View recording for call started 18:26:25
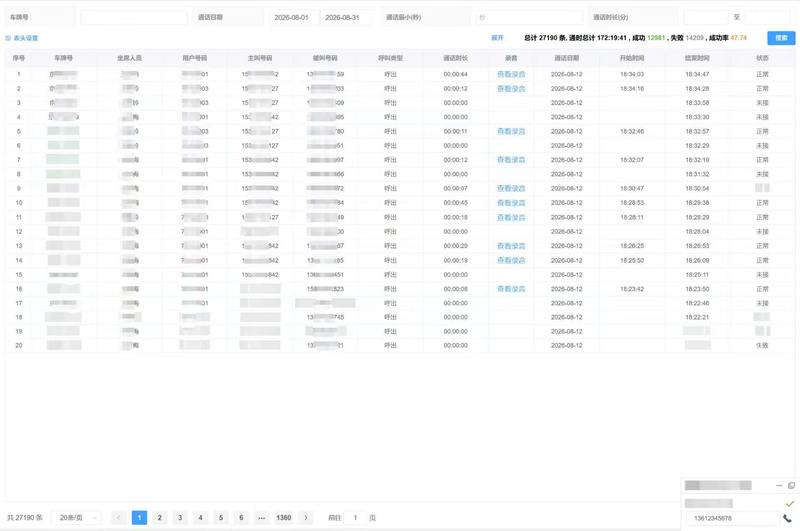 click(511, 246)
